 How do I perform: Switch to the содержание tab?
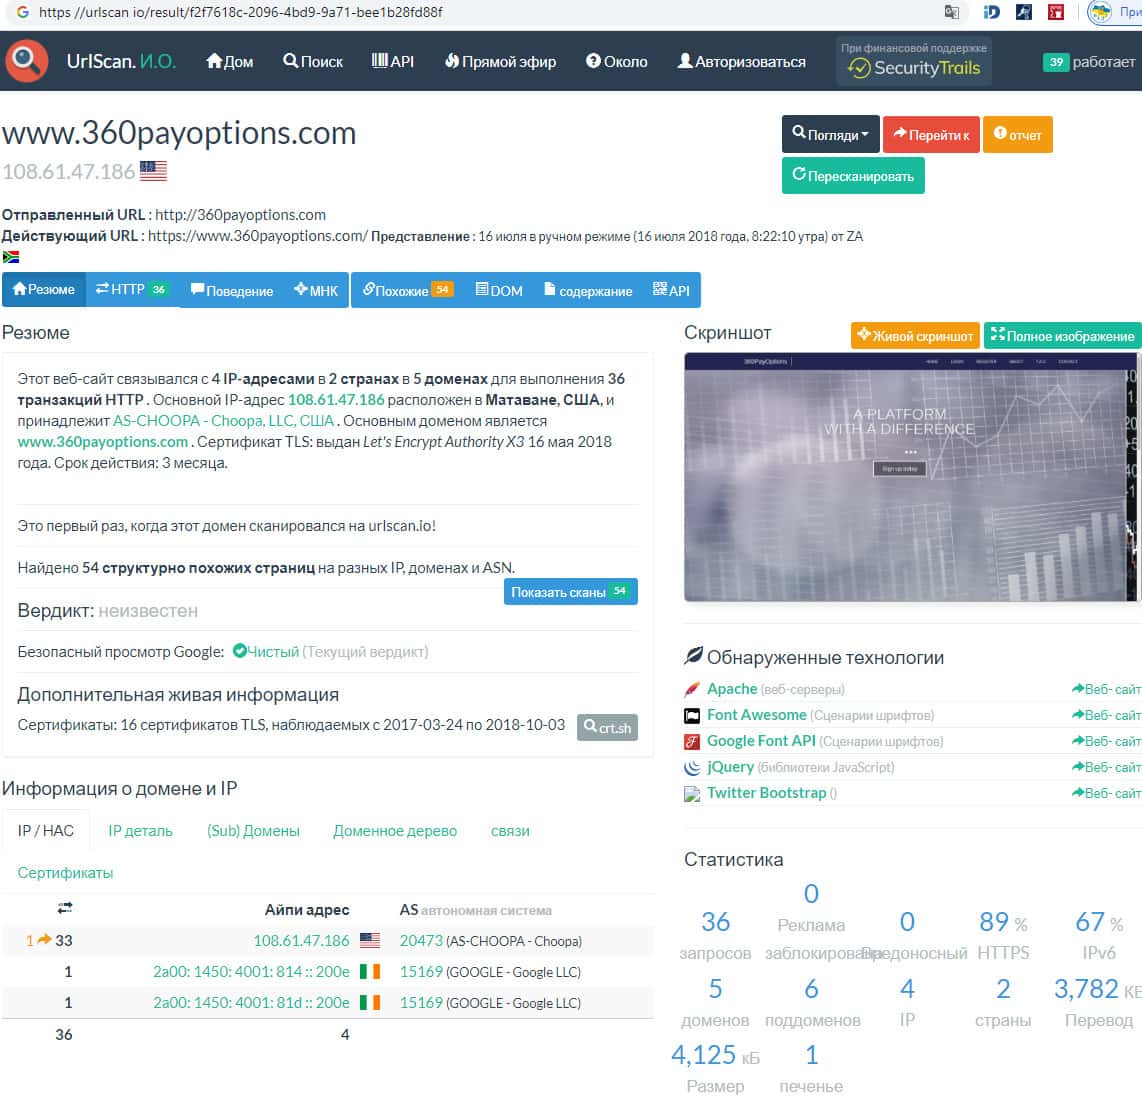(588, 290)
